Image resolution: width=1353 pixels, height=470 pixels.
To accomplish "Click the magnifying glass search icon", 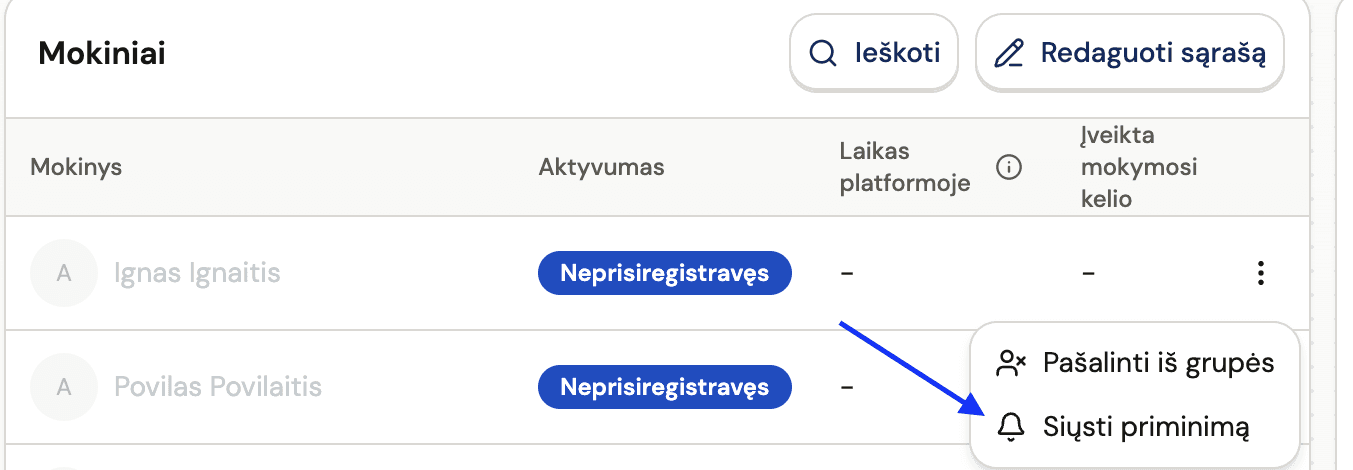I will pyautogui.click(x=822, y=53).
